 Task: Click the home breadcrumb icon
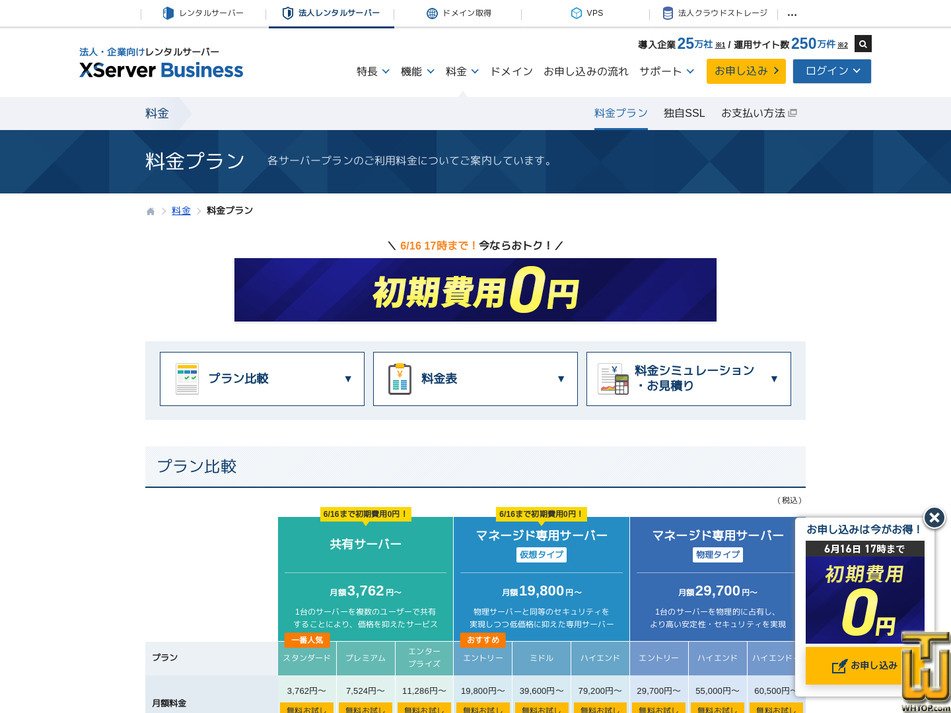coord(150,211)
